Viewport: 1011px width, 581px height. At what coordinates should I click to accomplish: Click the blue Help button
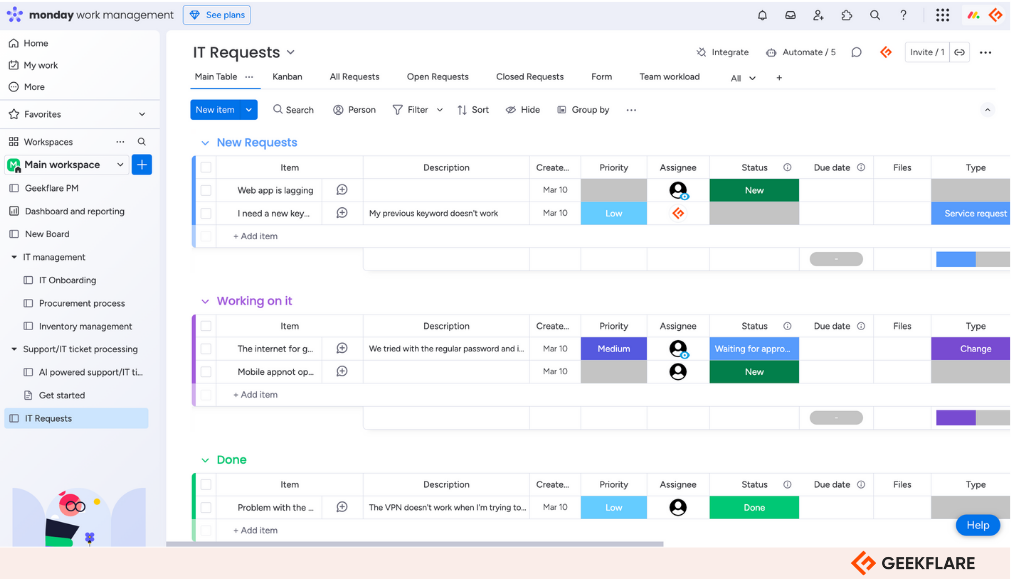[977, 526]
